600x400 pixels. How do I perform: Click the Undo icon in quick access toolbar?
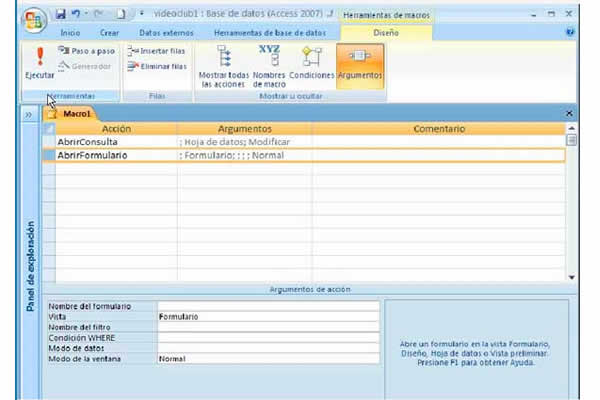(77, 15)
